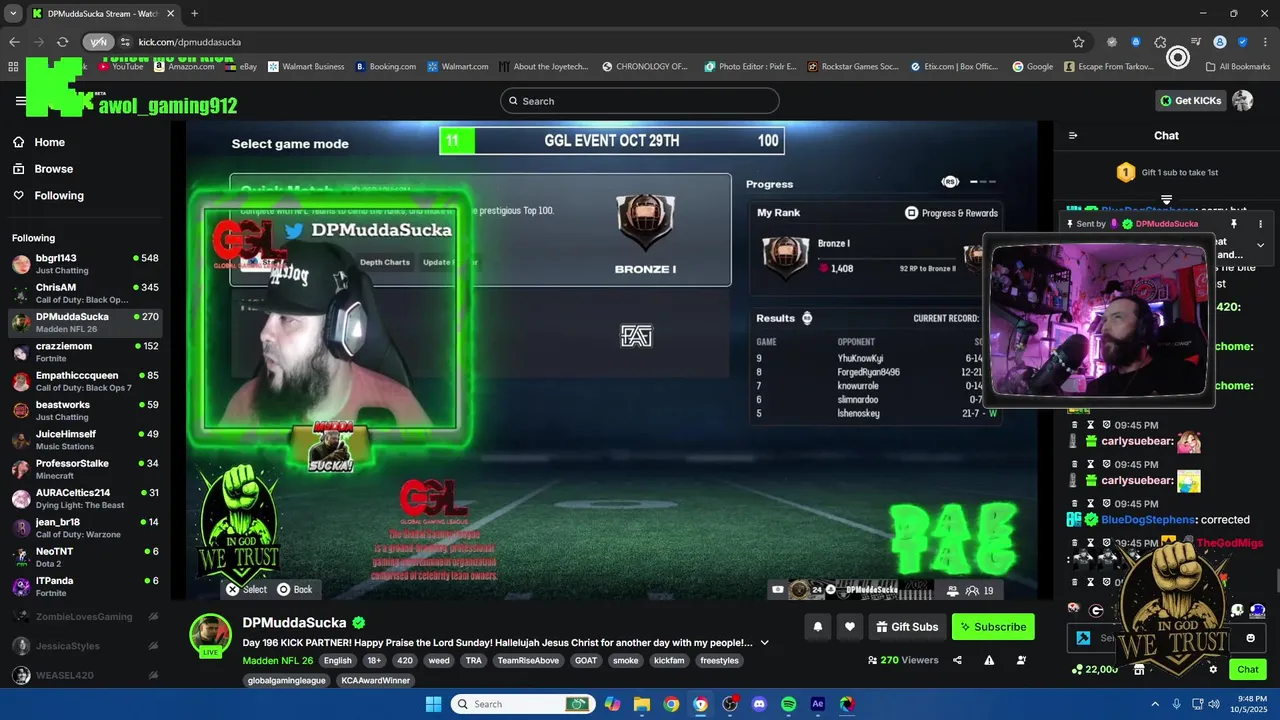1280x720 pixels.
Task: Open the emoji picker in chat input
Action: coord(1250,638)
